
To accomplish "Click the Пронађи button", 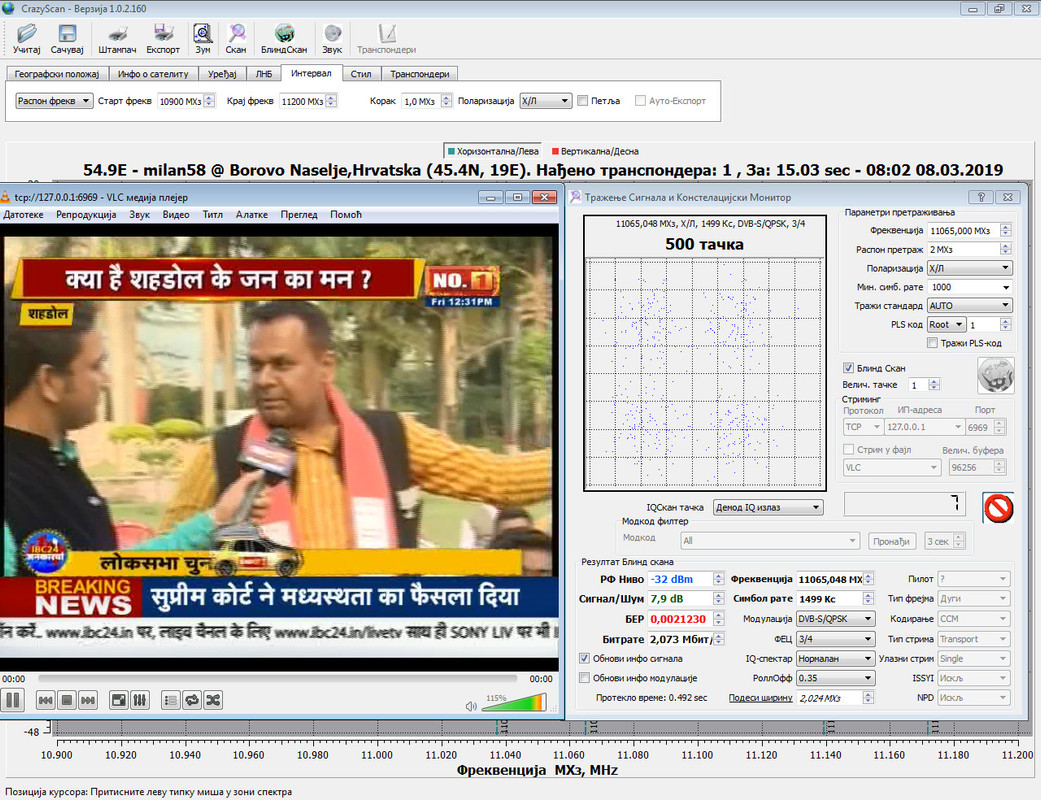I will 892,541.
